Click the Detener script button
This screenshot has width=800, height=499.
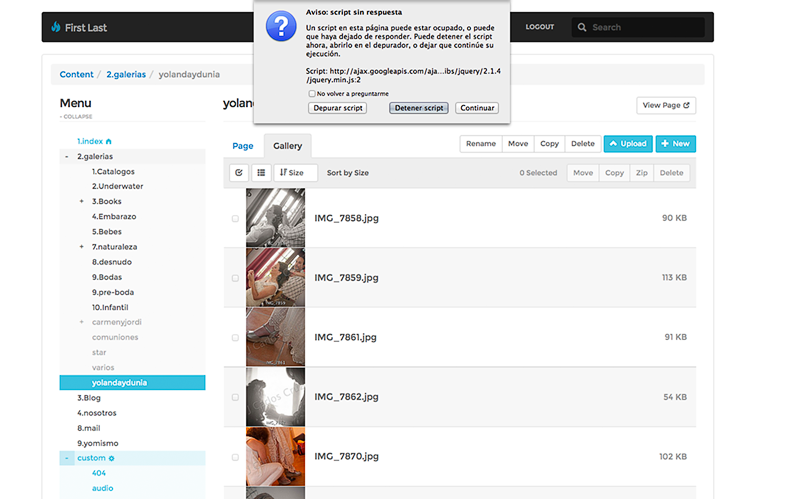coord(419,108)
